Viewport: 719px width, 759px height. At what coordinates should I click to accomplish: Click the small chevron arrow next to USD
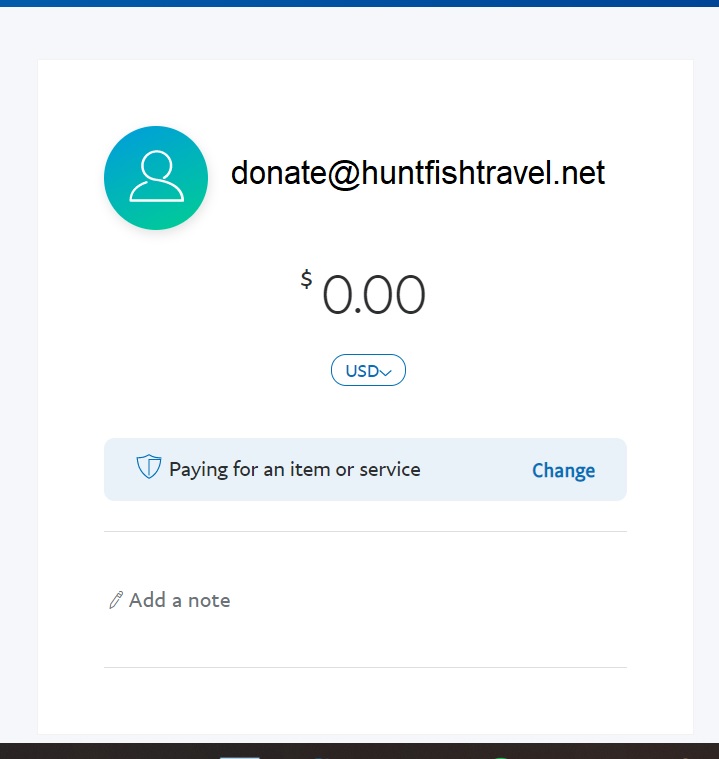387,372
